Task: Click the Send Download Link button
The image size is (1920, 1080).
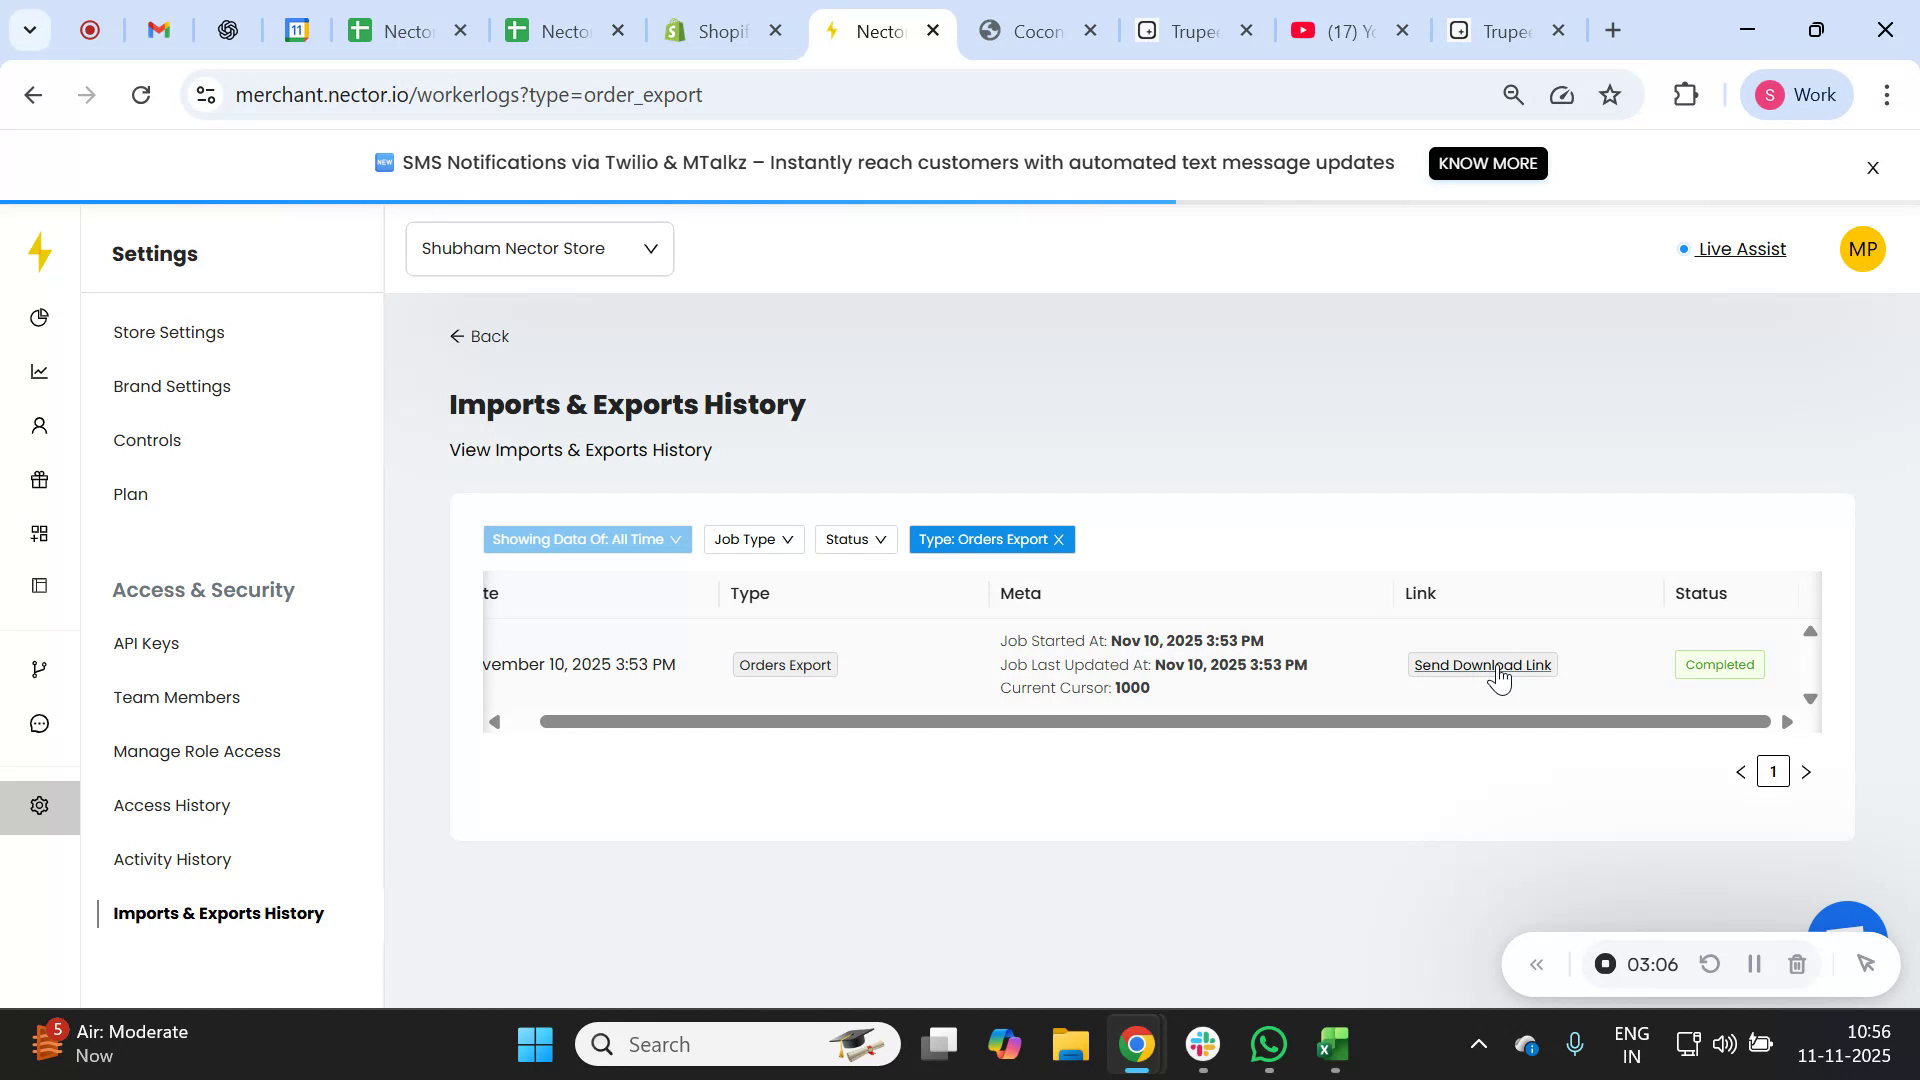Action: 1483,664
